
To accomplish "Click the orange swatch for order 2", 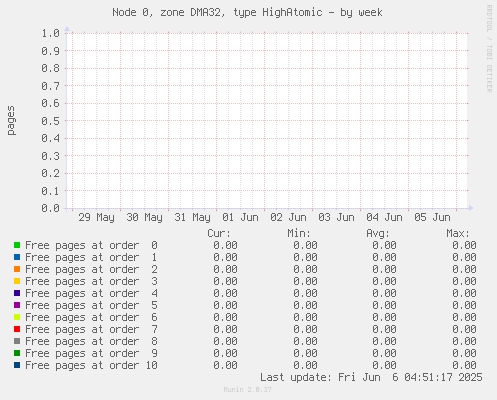I will click(x=17, y=269).
